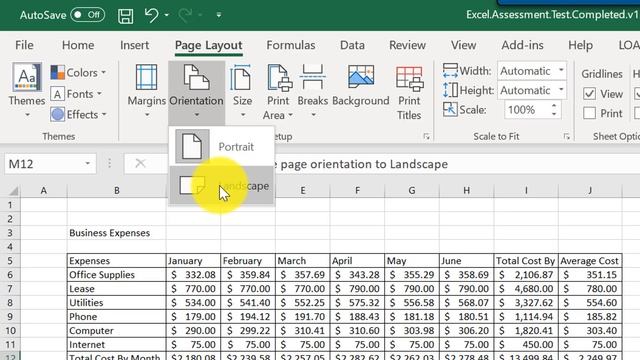Click the Margins icon
This screenshot has width=640, height=360.
147,77
